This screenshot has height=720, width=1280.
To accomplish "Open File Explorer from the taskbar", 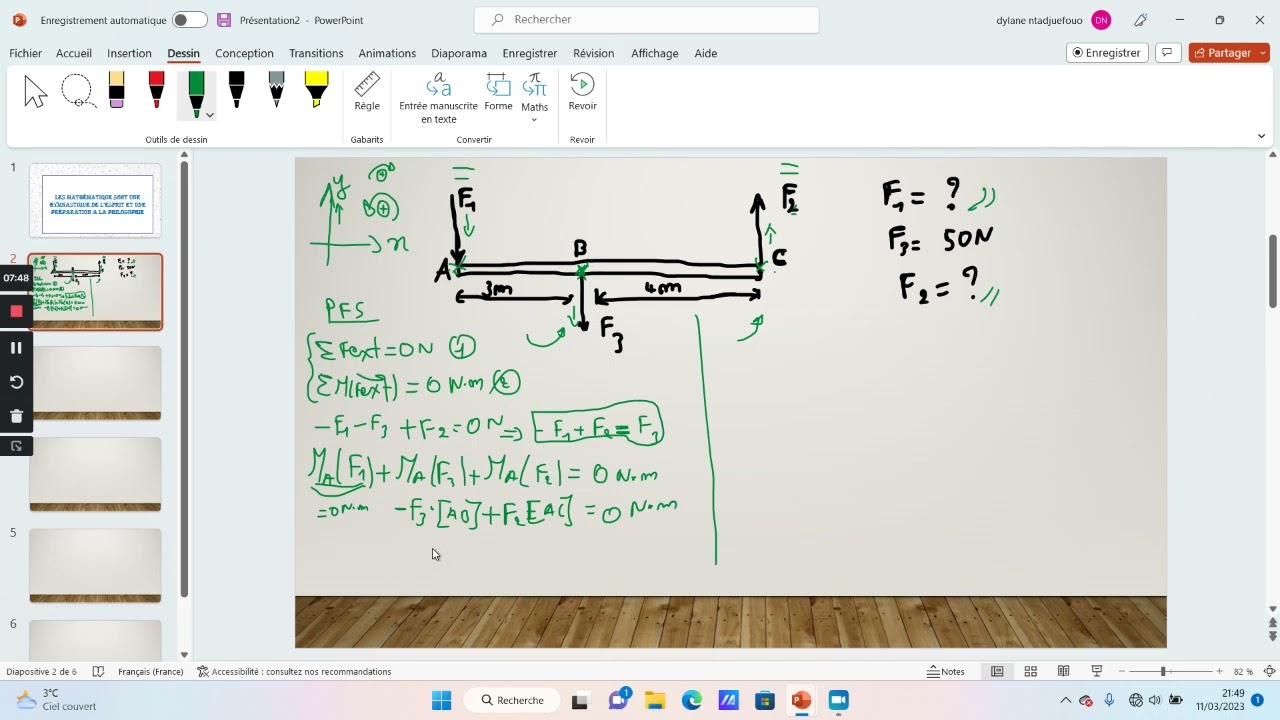I will [655, 700].
